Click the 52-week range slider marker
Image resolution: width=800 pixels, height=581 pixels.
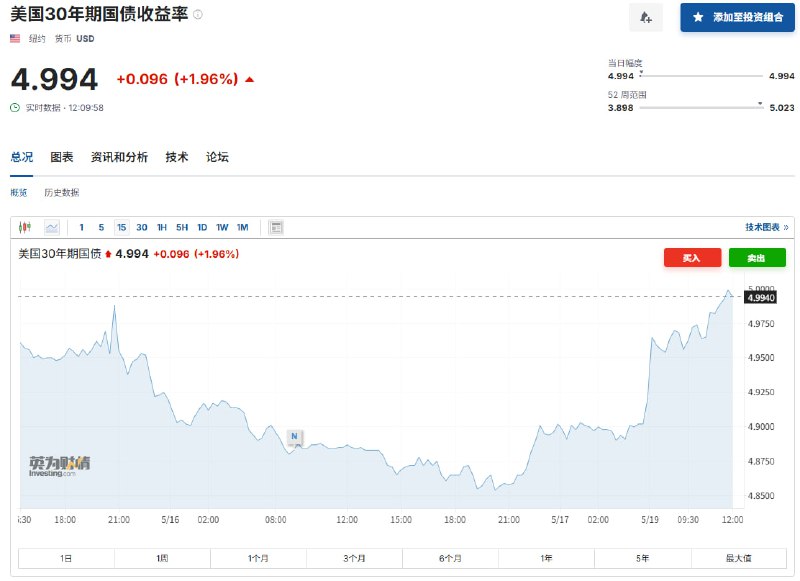(759, 103)
